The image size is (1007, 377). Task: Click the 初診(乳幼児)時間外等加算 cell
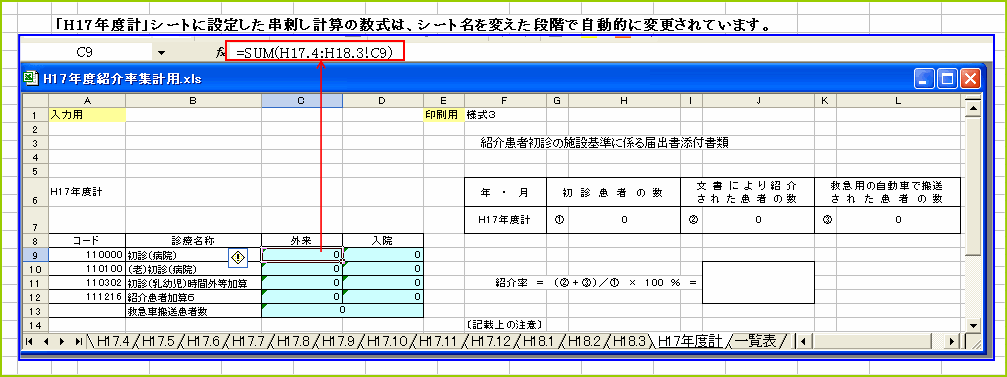point(193,283)
